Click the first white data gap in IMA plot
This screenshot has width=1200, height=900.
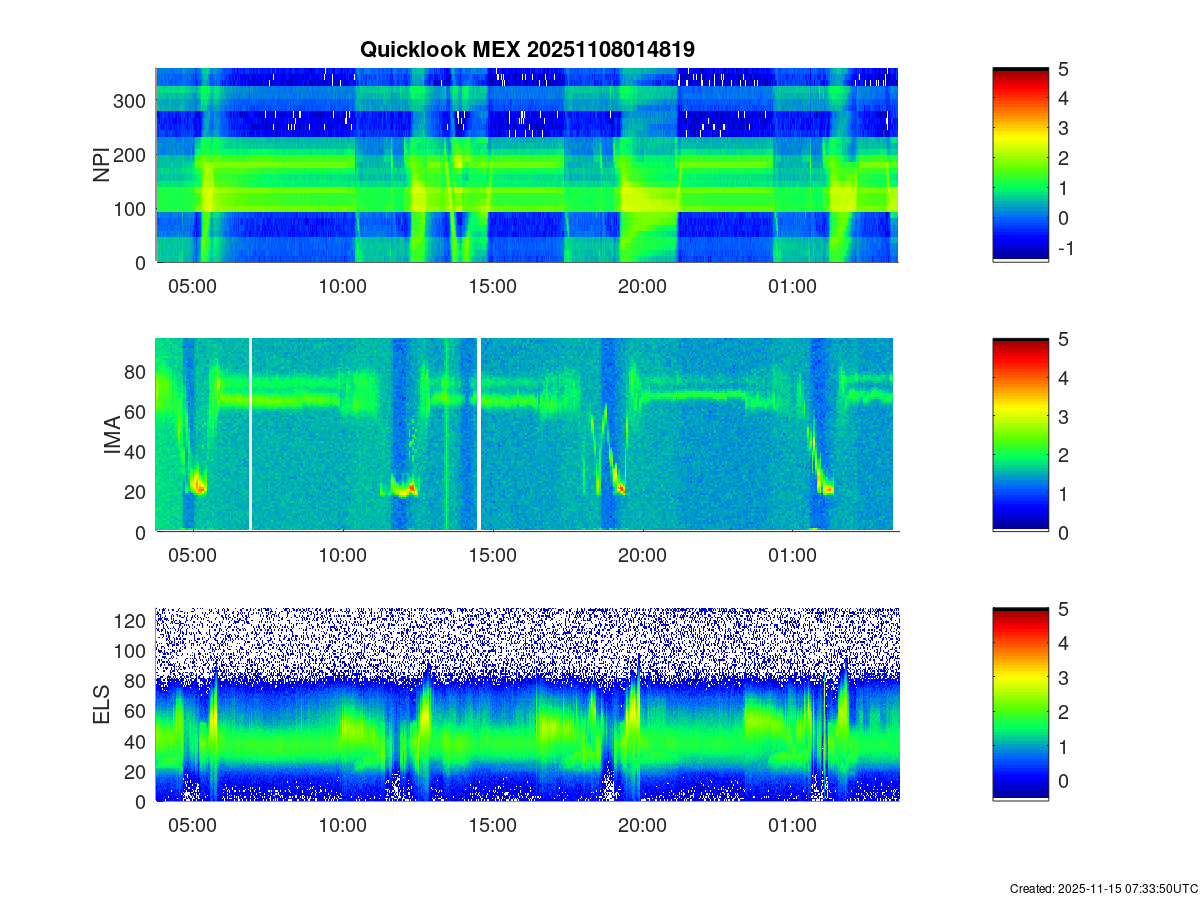[250, 434]
